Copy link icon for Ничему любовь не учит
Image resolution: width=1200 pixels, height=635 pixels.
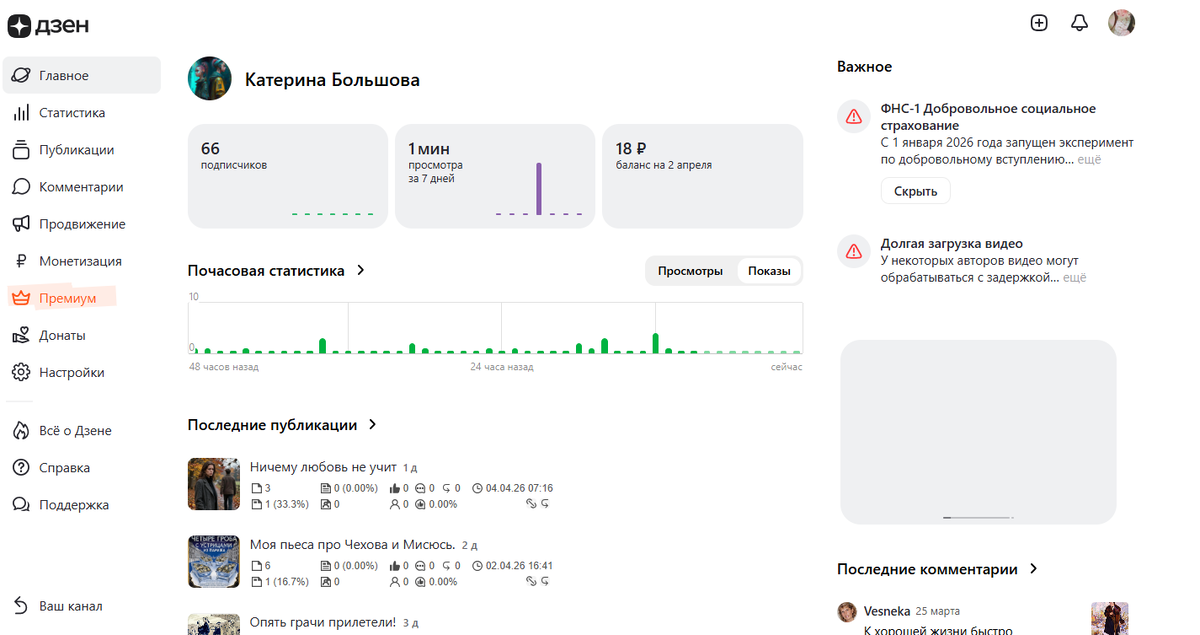click(x=532, y=504)
